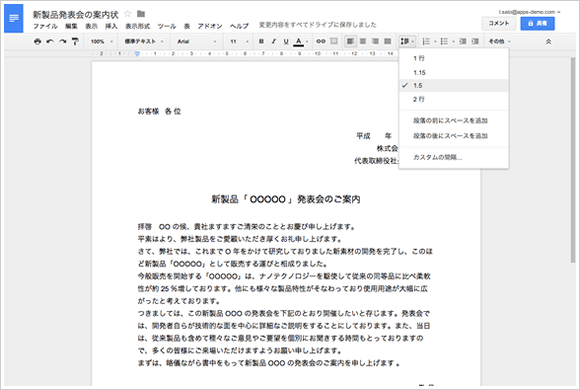
Task: Open the 100% zoom dropdown
Action: [101, 41]
